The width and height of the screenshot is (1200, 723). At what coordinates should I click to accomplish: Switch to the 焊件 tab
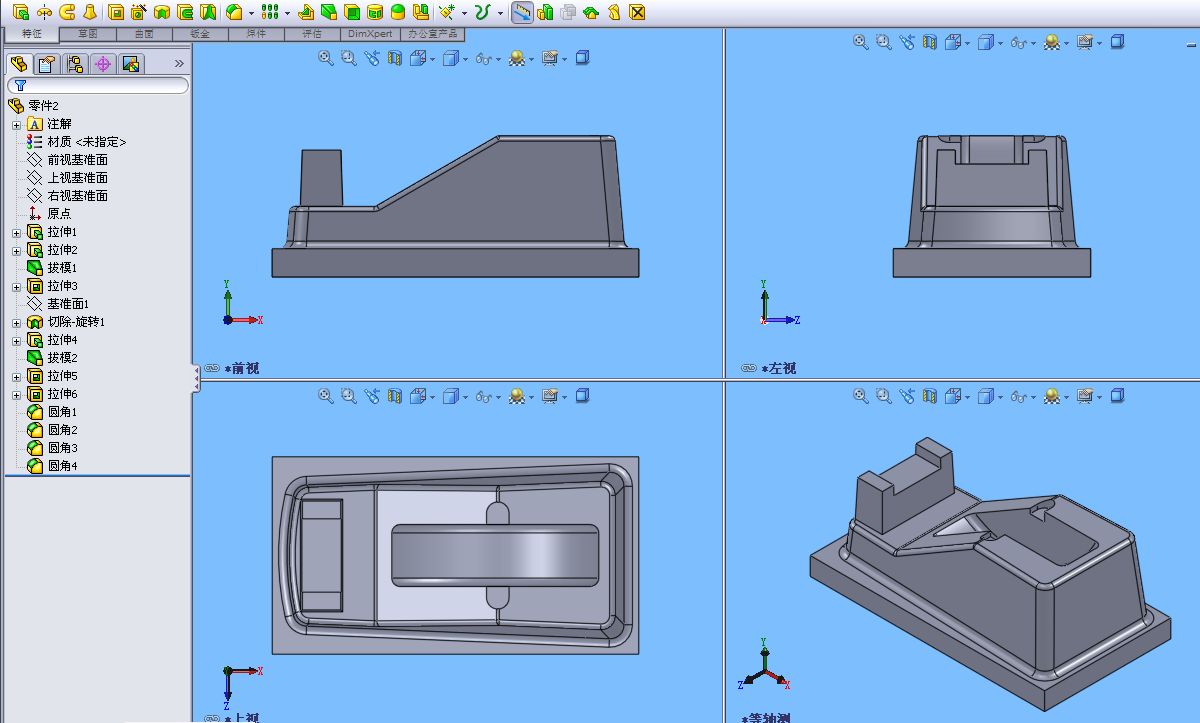coord(256,34)
